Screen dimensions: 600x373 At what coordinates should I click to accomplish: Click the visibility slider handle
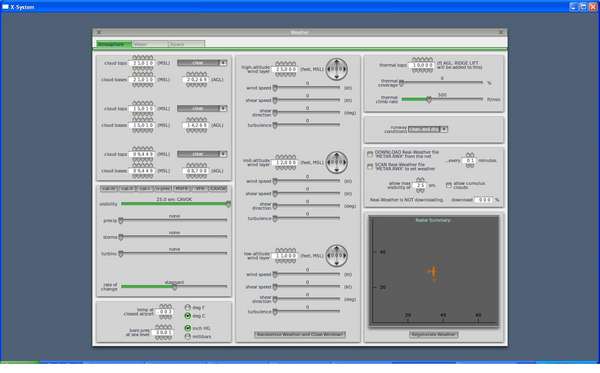228,204
